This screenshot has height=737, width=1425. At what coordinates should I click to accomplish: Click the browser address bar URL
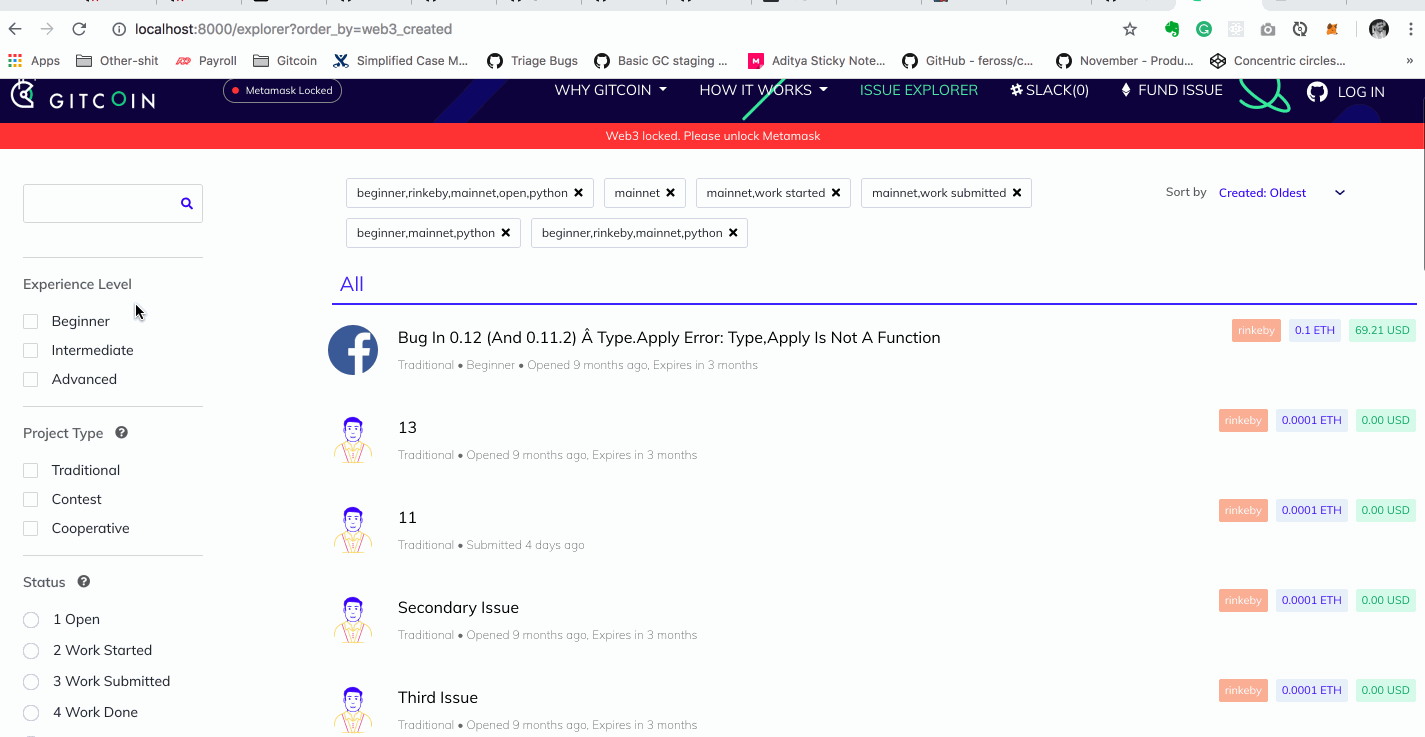click(x=293, y=29)
